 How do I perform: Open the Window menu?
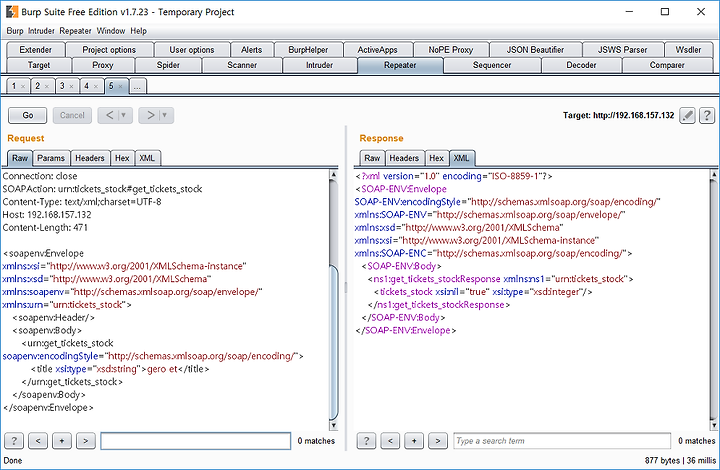(111, 31)
